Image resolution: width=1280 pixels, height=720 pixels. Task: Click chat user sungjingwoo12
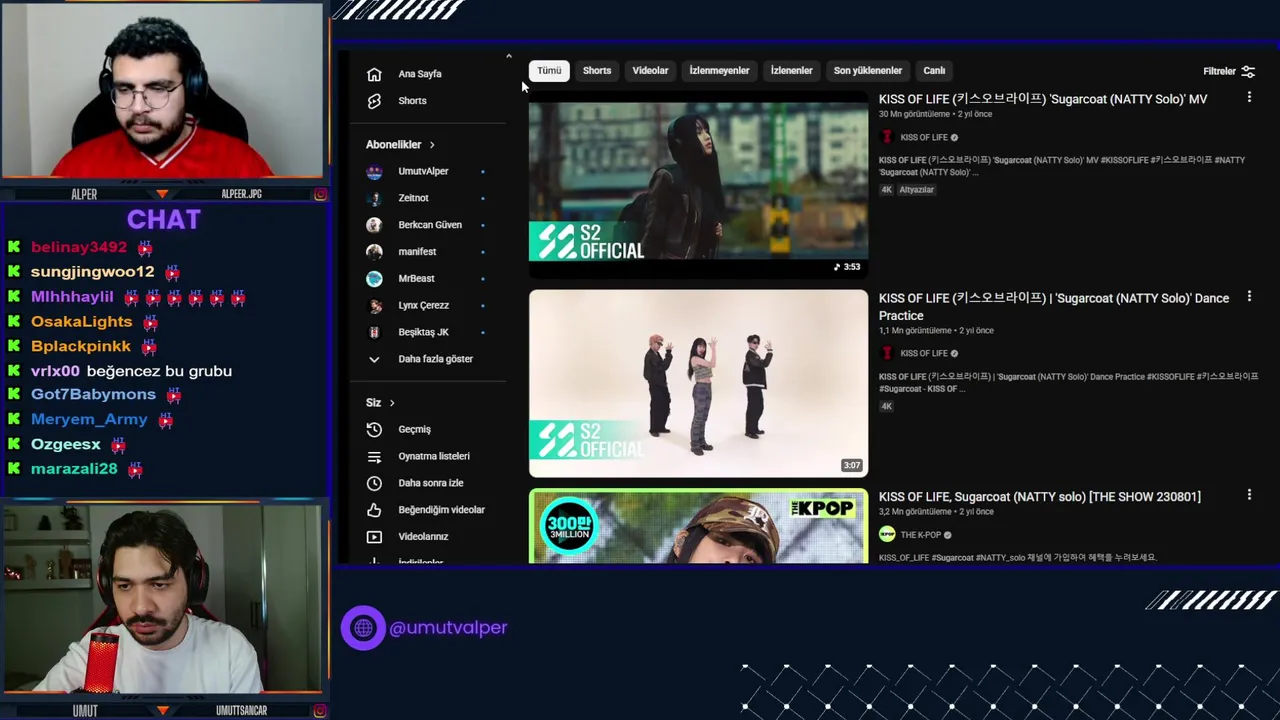point(93,272)
